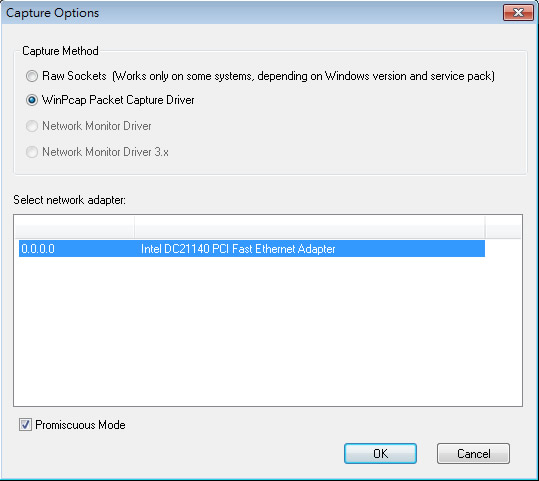This screenshot has width=539, height=481.
Task: Click the WinPcap Packet Capture Driver label
Action: click(118, 100)
